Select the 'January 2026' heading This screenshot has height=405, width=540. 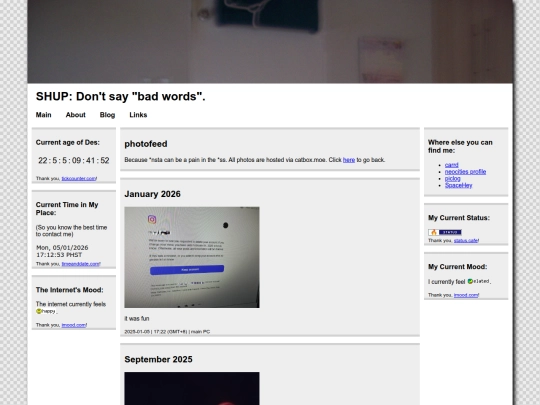click(x=152, y=194)
